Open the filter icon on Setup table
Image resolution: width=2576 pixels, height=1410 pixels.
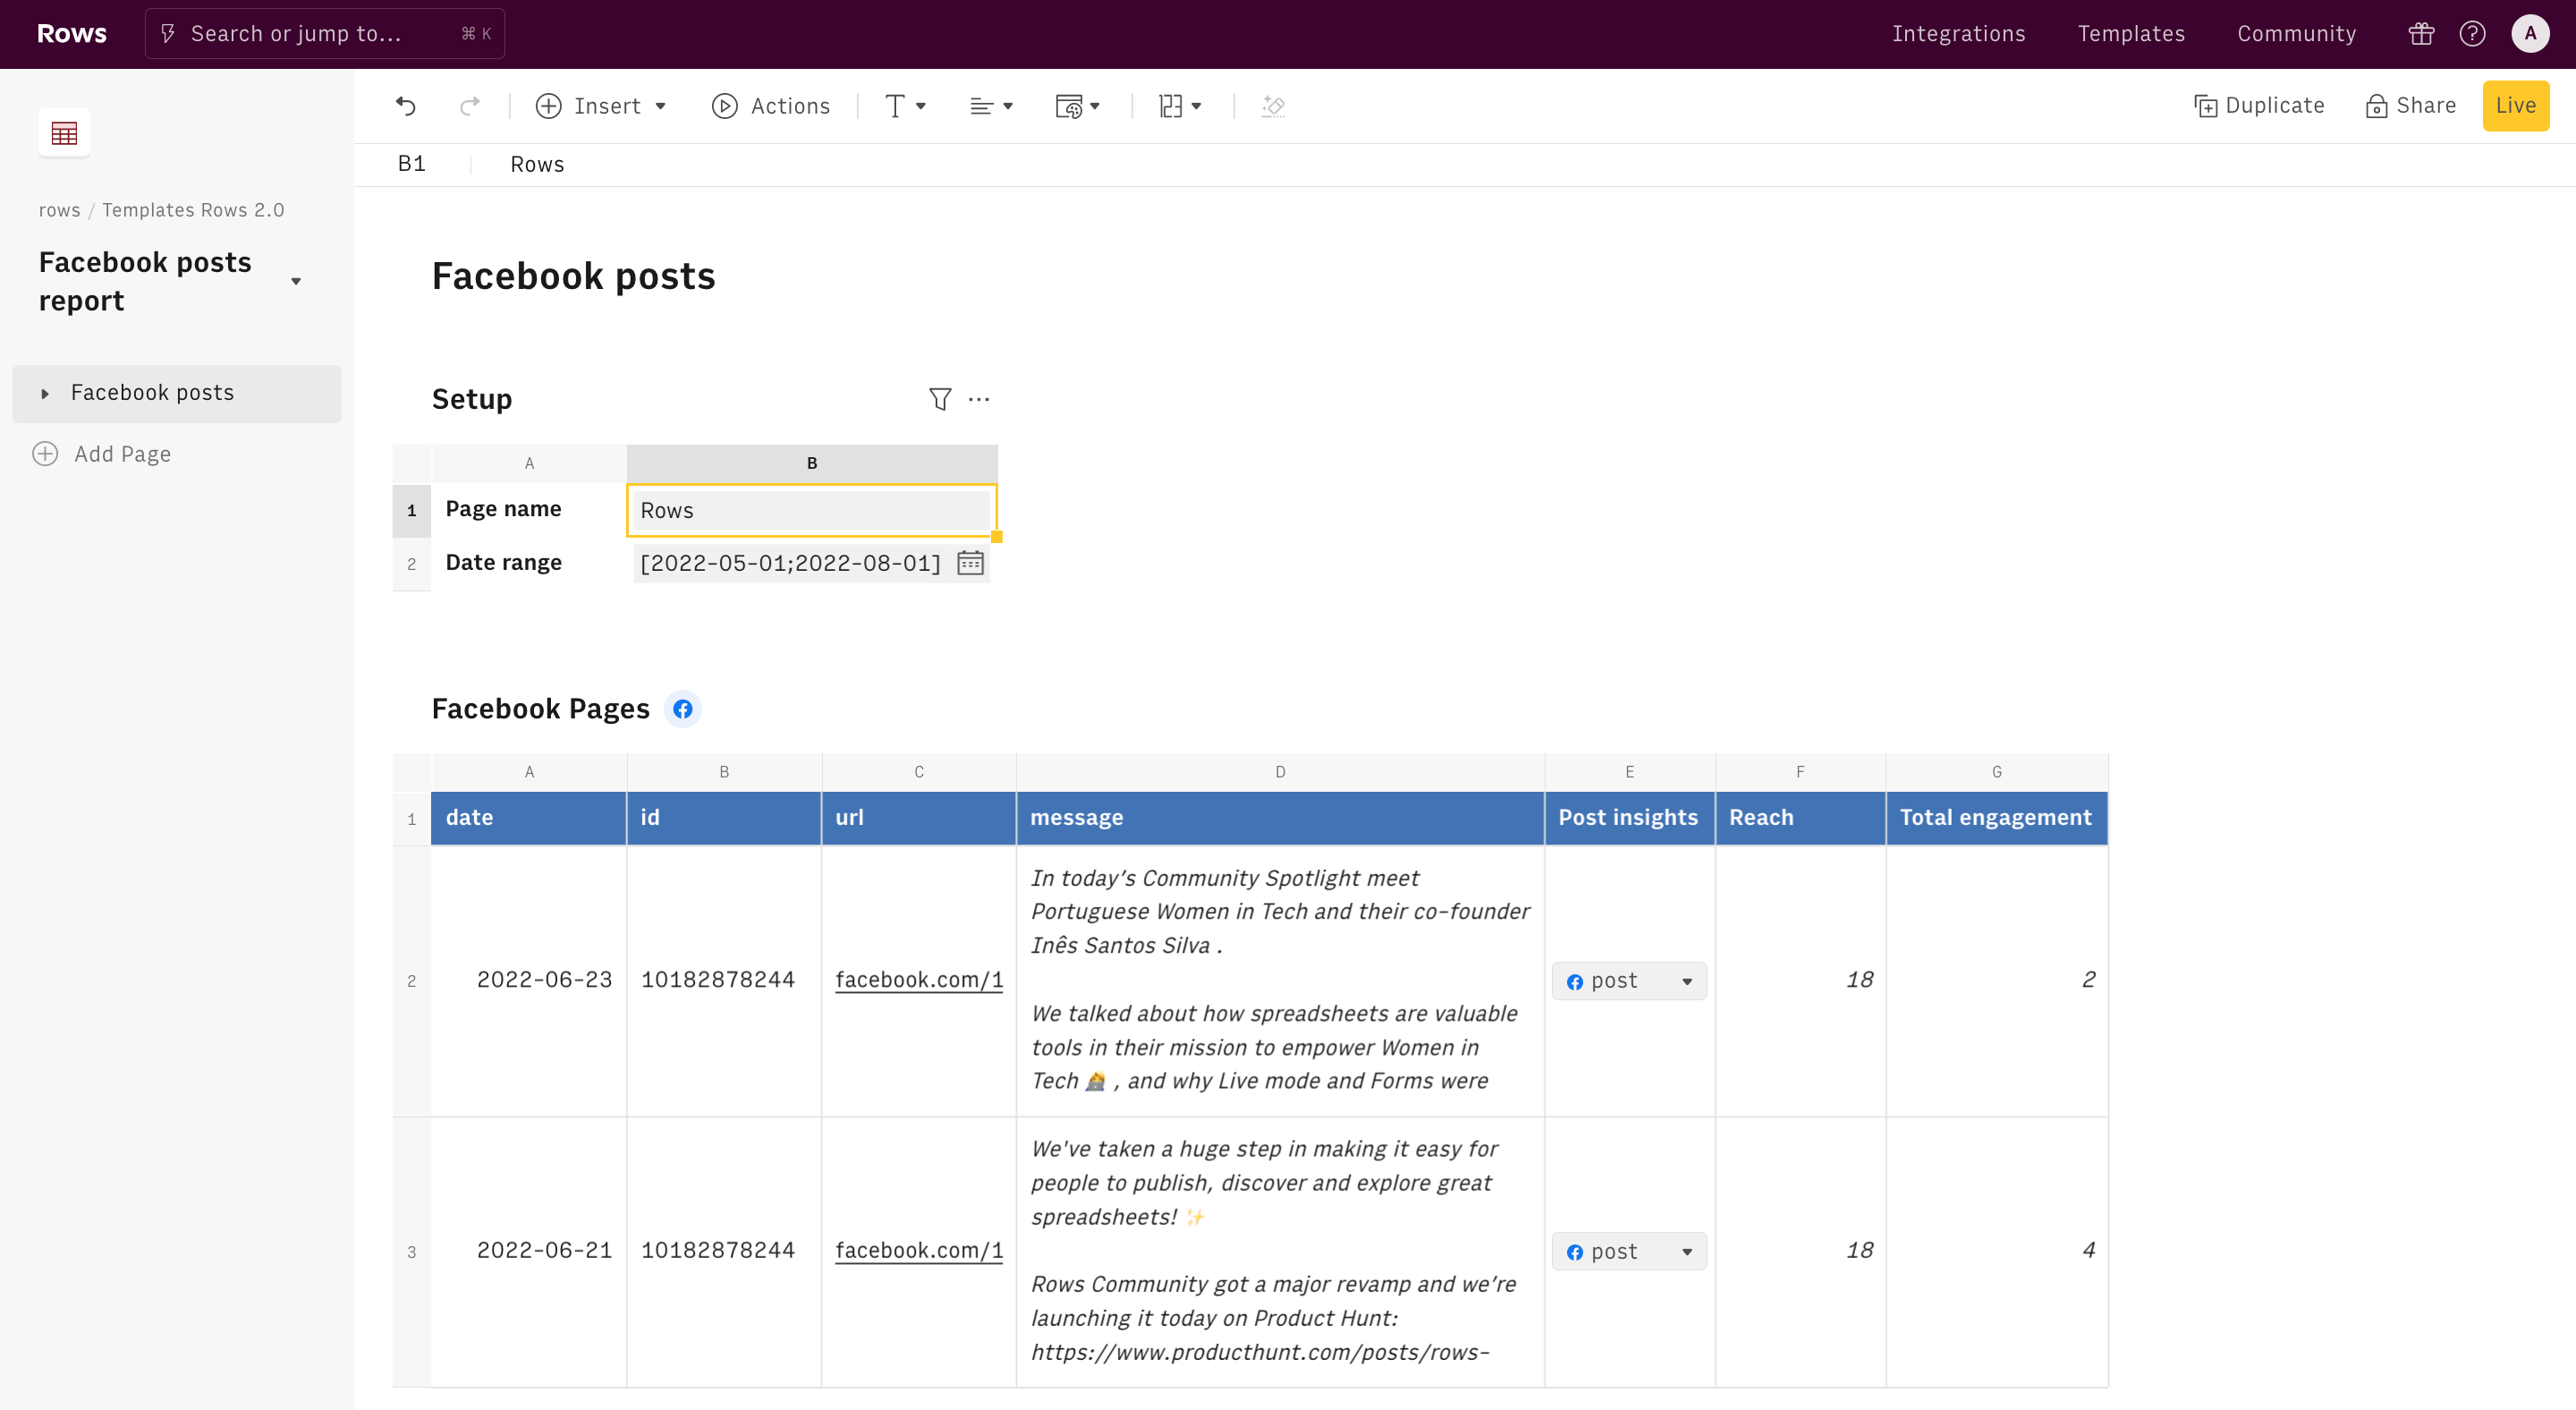939,399
